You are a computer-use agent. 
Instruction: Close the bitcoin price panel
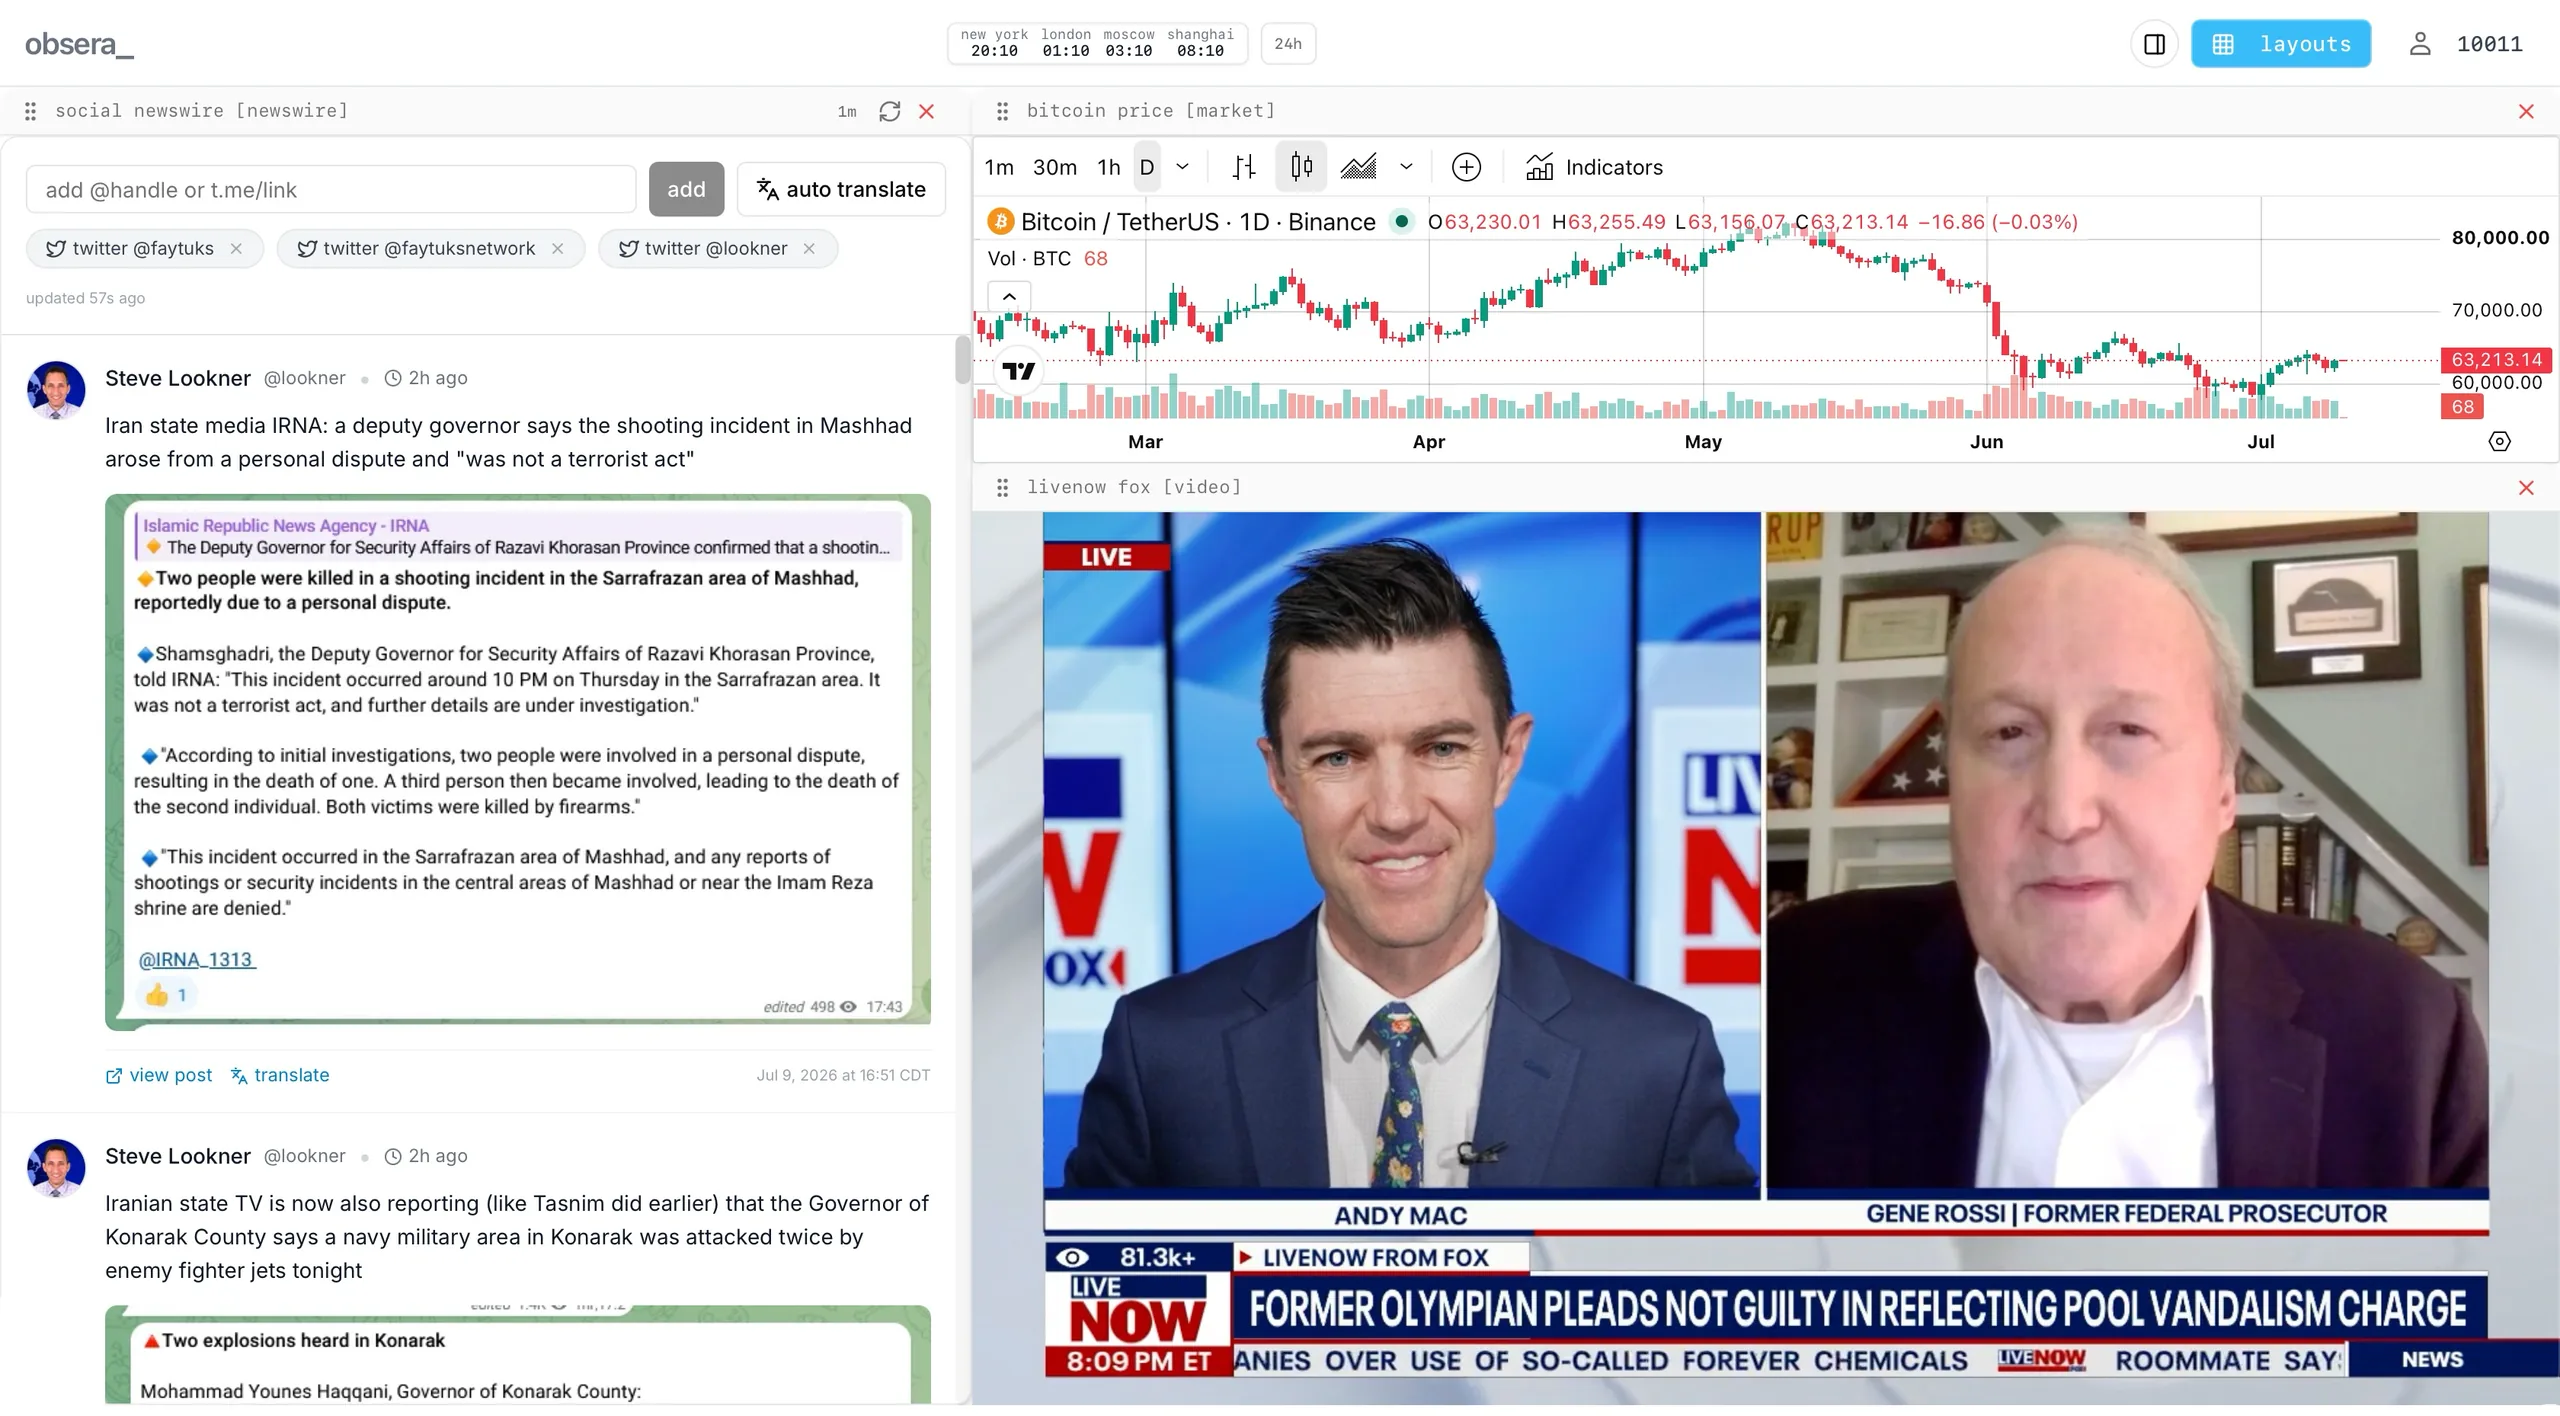(2526, 111)
